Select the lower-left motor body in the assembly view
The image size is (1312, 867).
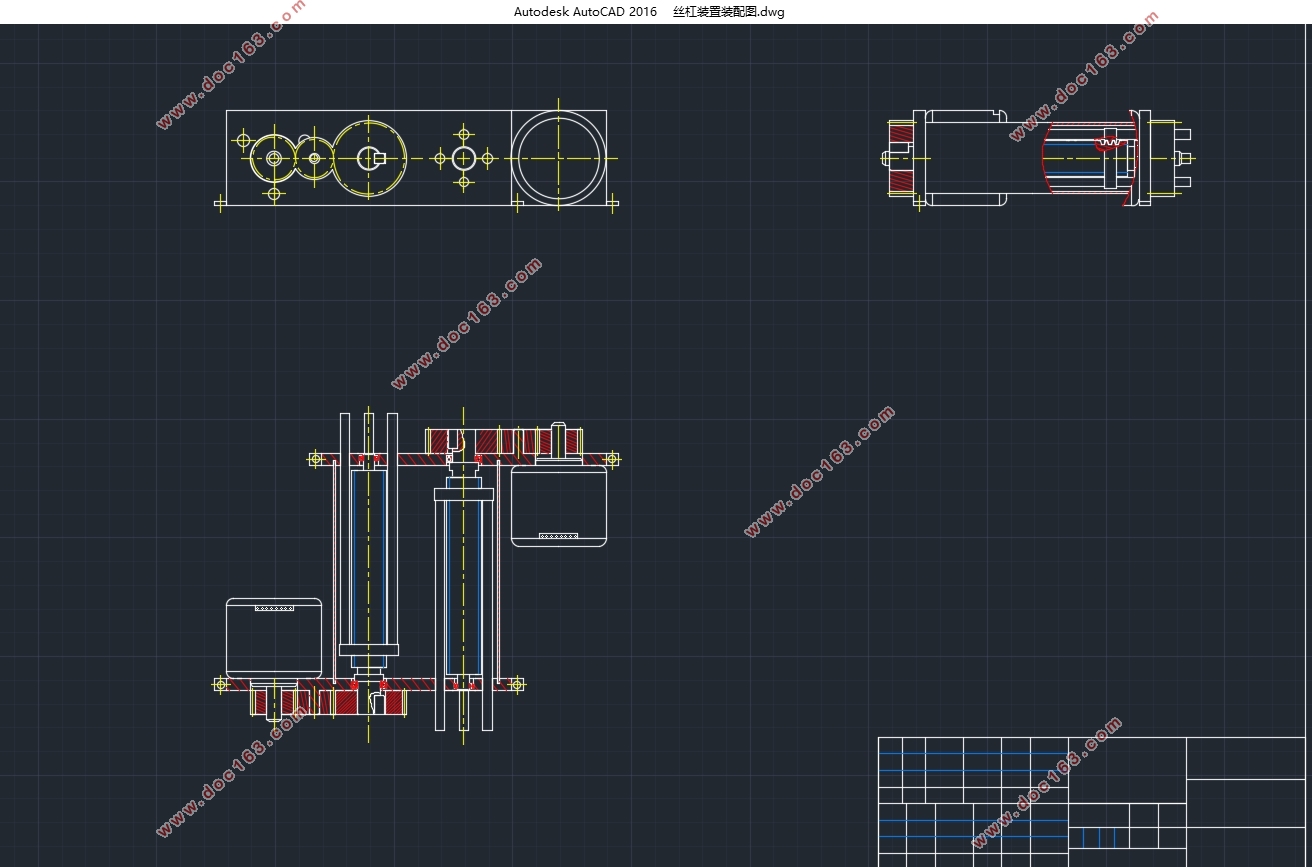[x=274, y=637]
